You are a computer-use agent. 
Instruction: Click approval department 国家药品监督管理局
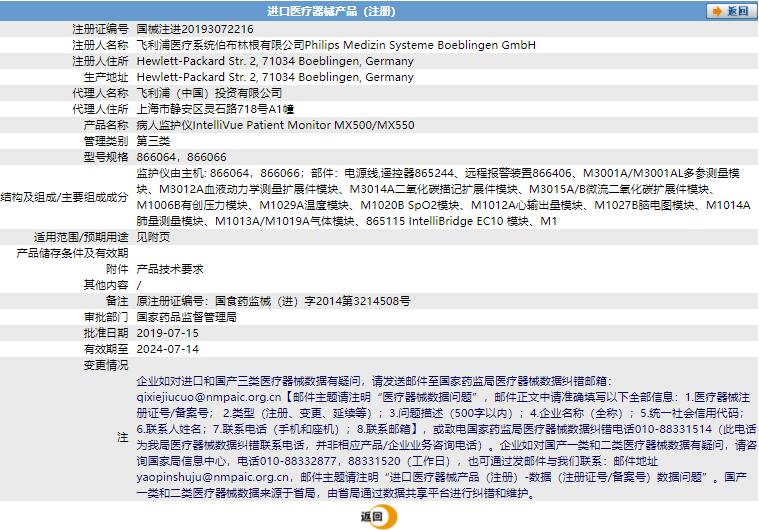186,317
